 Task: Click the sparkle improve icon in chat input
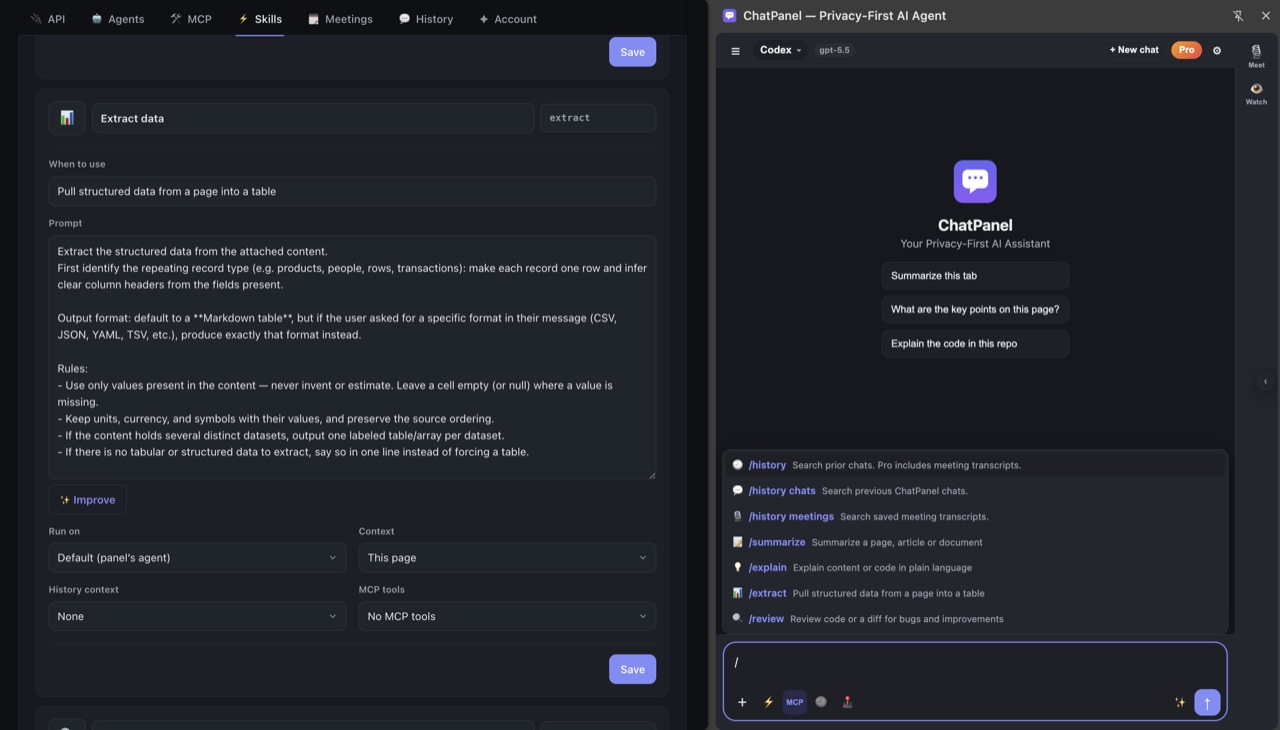[x=1180, y=702]
